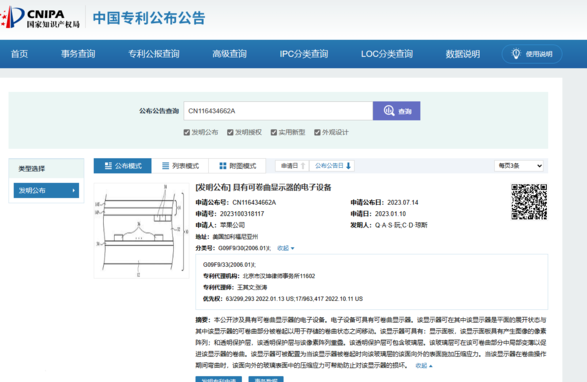Select publication date 2023.07.14 text
The height and width of the screenshot is (382, 587).
(x=403, y=203)
